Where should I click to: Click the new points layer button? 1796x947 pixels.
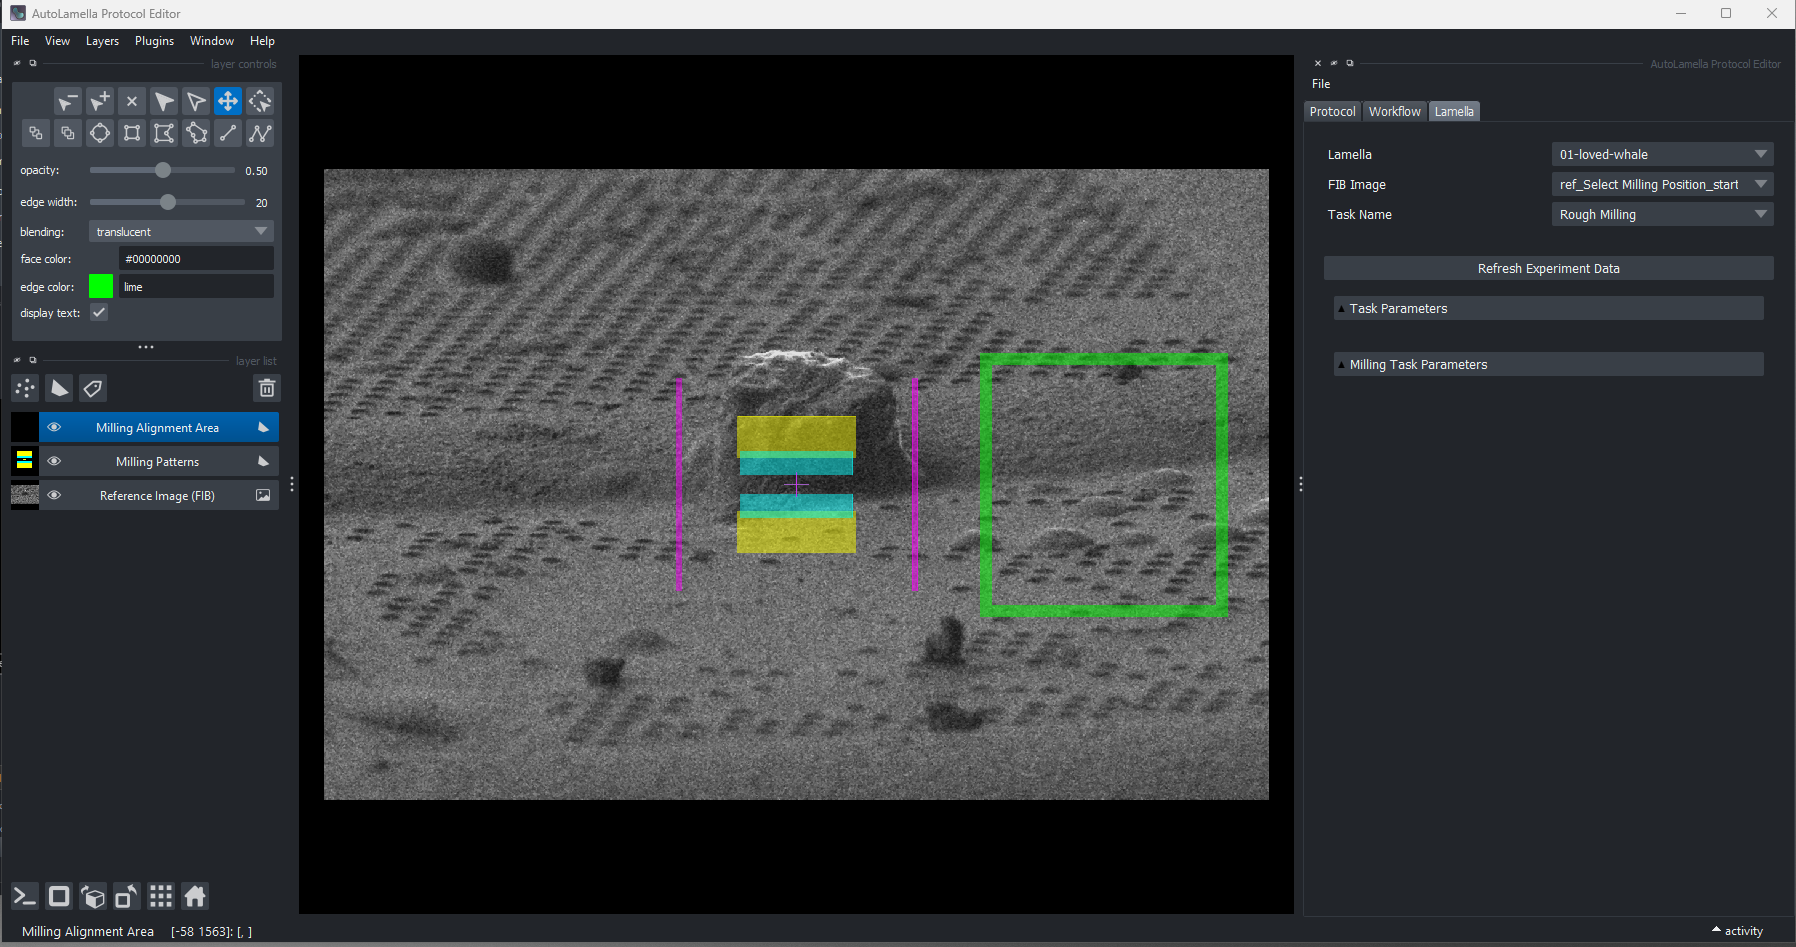25,388
